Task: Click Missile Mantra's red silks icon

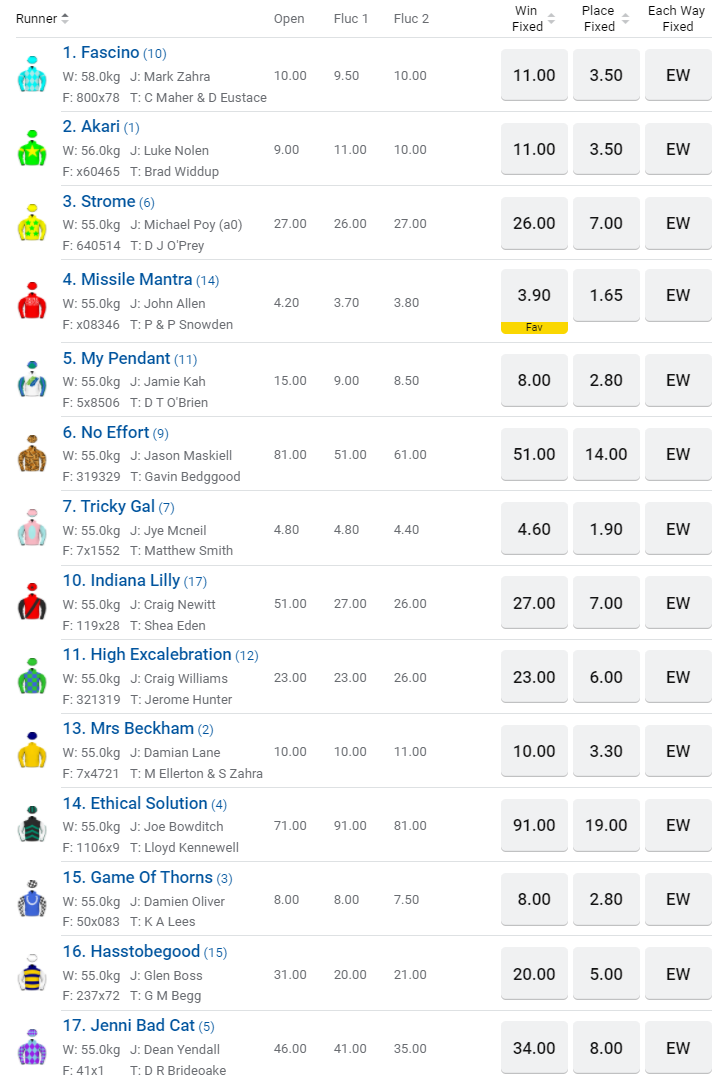Action: click(32, 301)
